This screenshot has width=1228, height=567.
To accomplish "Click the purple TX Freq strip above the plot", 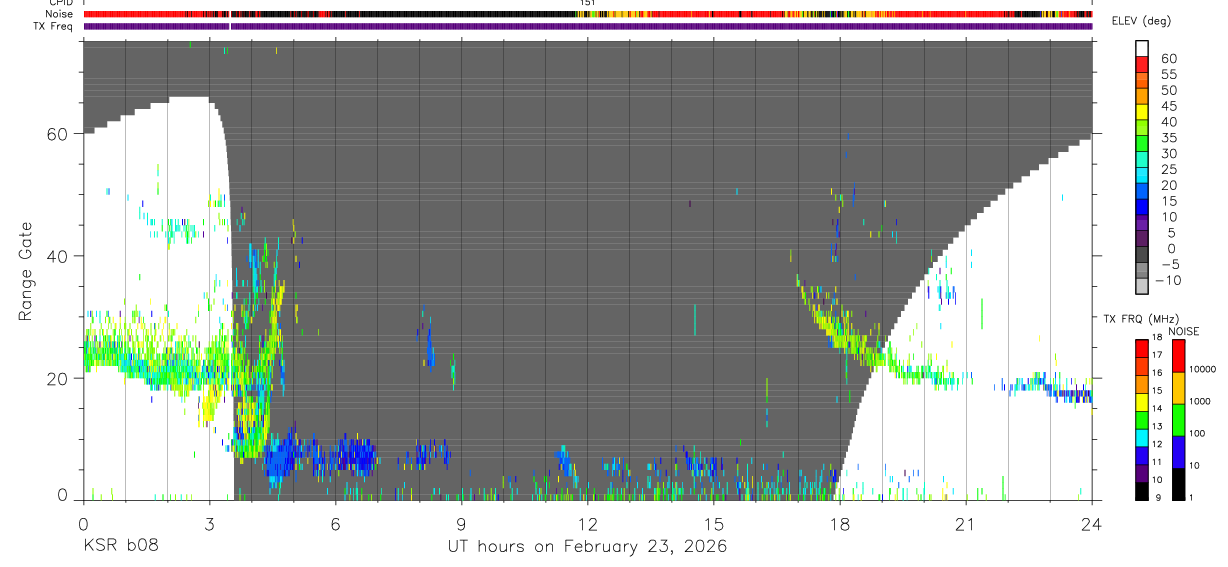I will [588, 26].
